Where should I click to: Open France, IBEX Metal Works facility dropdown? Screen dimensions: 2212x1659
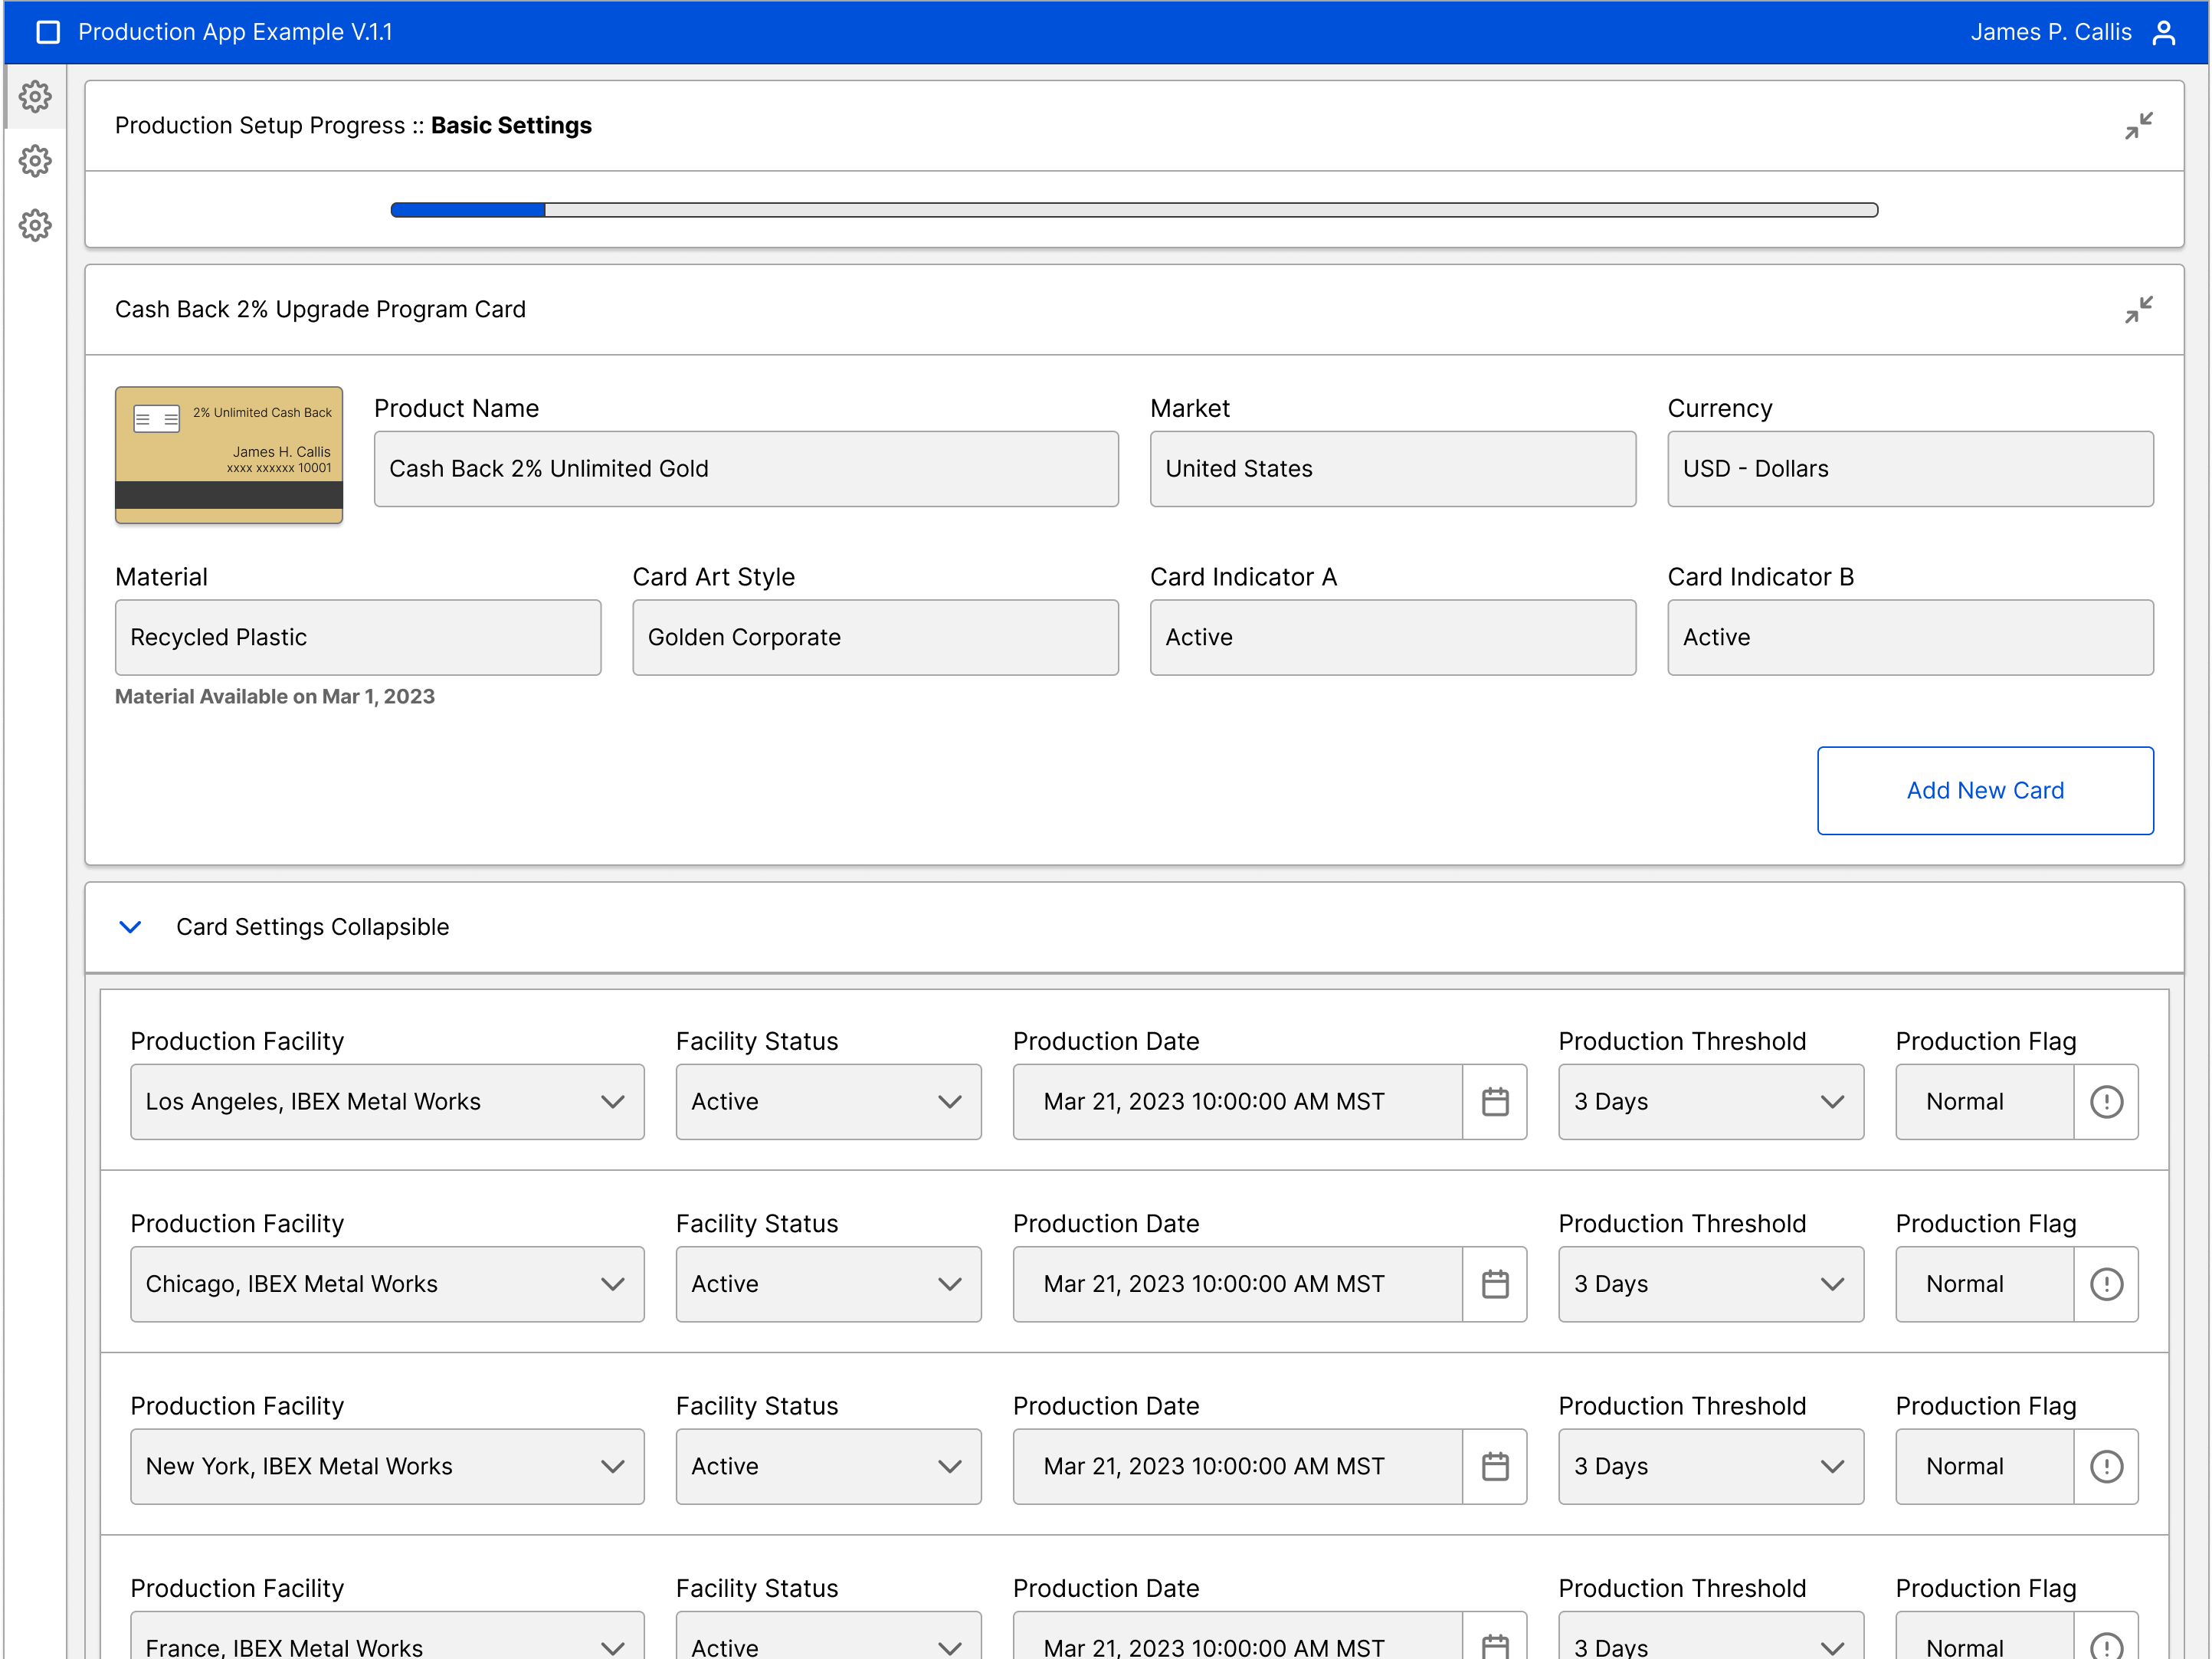pos(387,1636)
